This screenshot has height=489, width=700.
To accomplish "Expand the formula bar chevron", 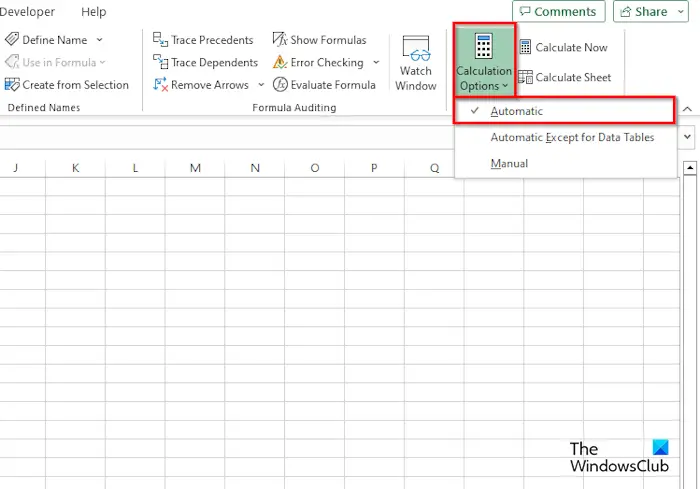I will pyautogui.click(x=688, y=137).
